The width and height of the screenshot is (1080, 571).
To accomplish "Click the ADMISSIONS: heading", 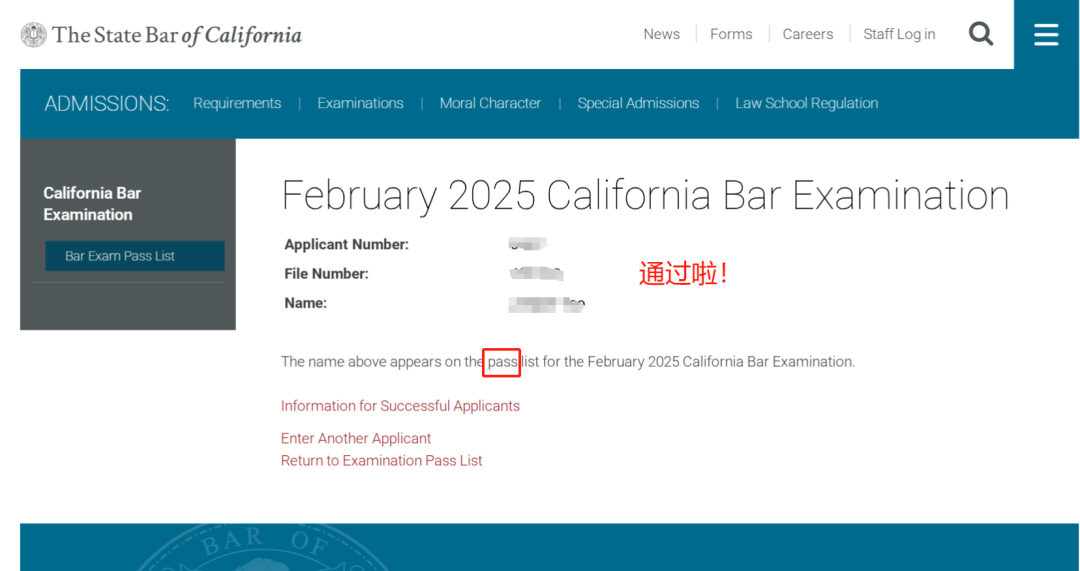I will (x=107, y=104).
